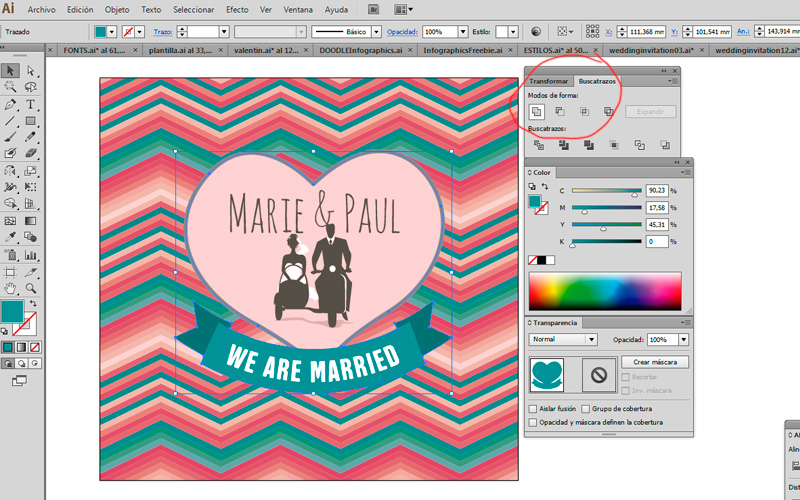Screen dimensions: 800x500
Task: Open the stroke color dropdown in control bar
Action: pyautogui.click(x=139, y=32)
